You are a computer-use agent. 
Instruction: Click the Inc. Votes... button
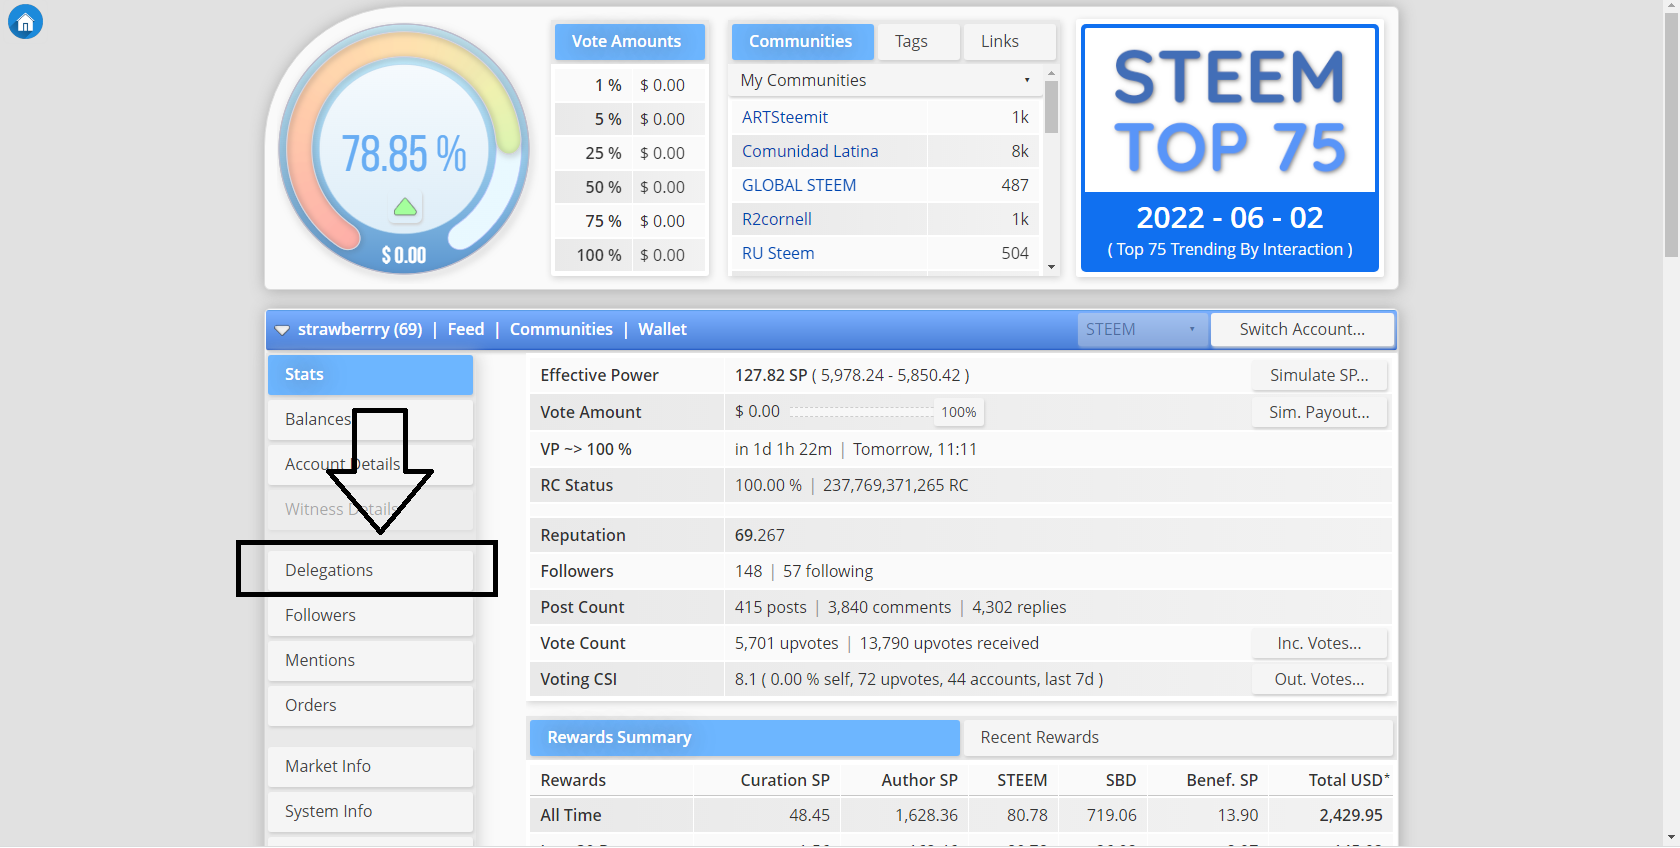coord(1319,643)
